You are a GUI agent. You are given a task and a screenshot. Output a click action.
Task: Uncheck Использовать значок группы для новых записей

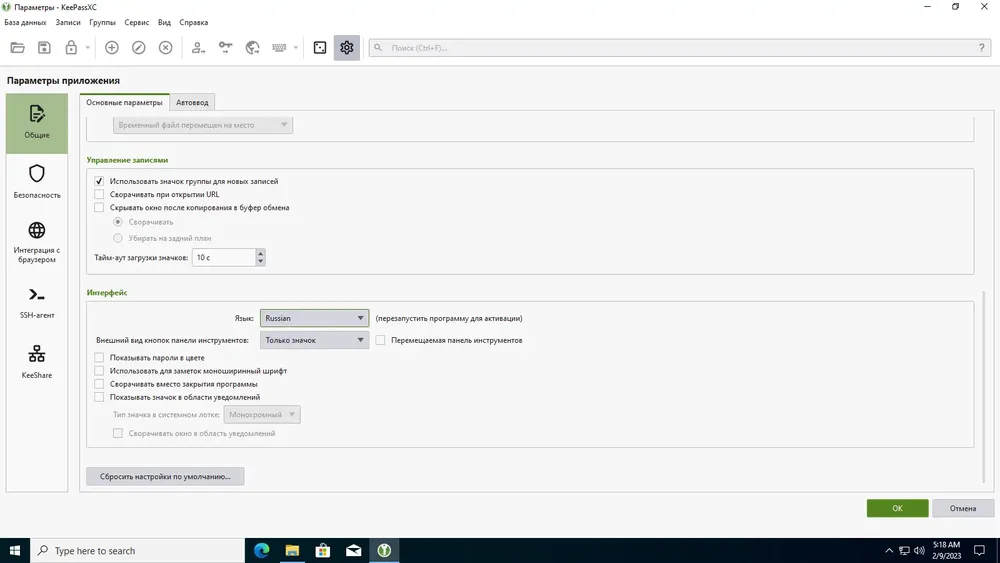click(99, 181)
